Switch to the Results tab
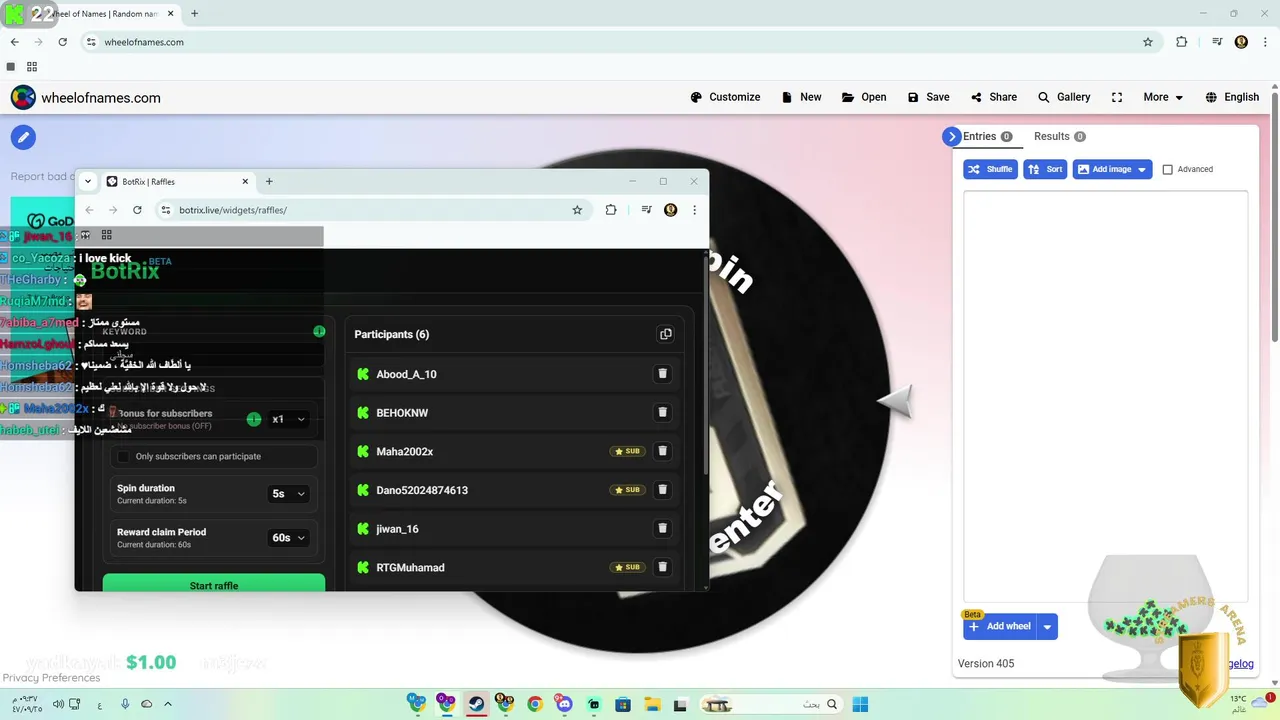The image size is (1280, 720). (x=1059, y=137)
